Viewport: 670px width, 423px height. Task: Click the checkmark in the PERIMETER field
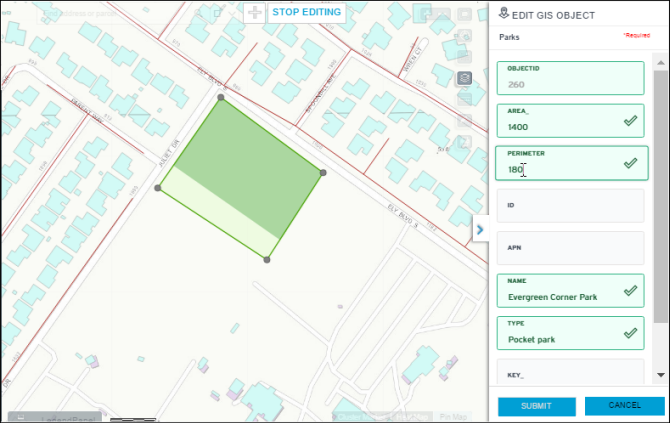[x=630, y=163]
